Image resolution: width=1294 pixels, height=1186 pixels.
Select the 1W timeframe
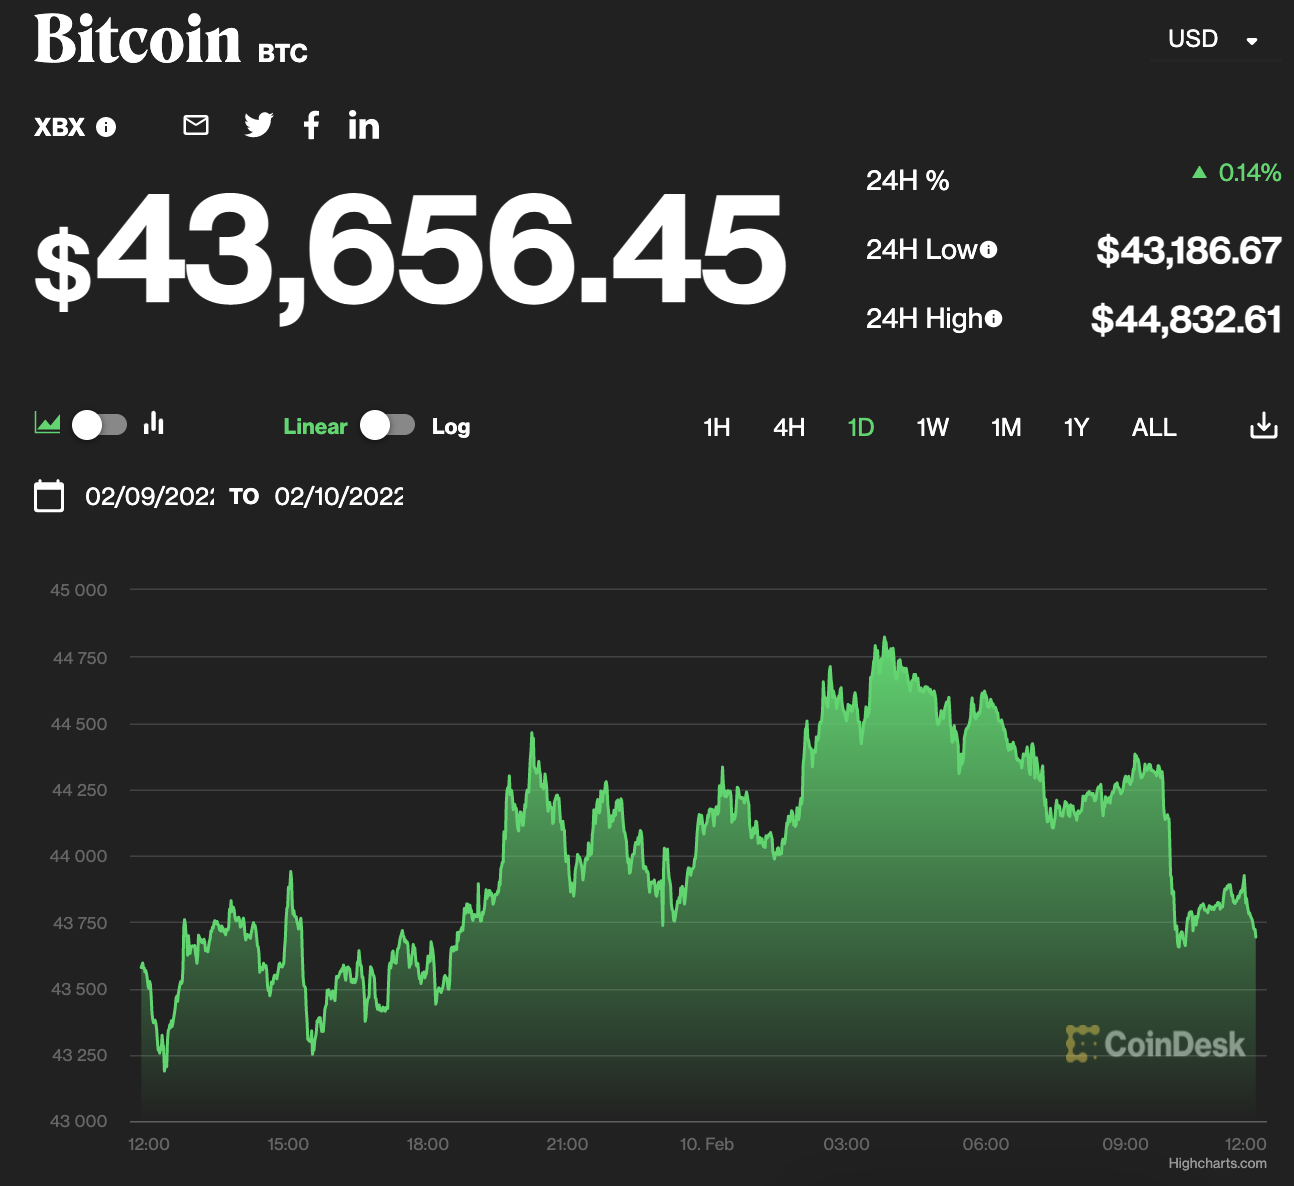932,427
